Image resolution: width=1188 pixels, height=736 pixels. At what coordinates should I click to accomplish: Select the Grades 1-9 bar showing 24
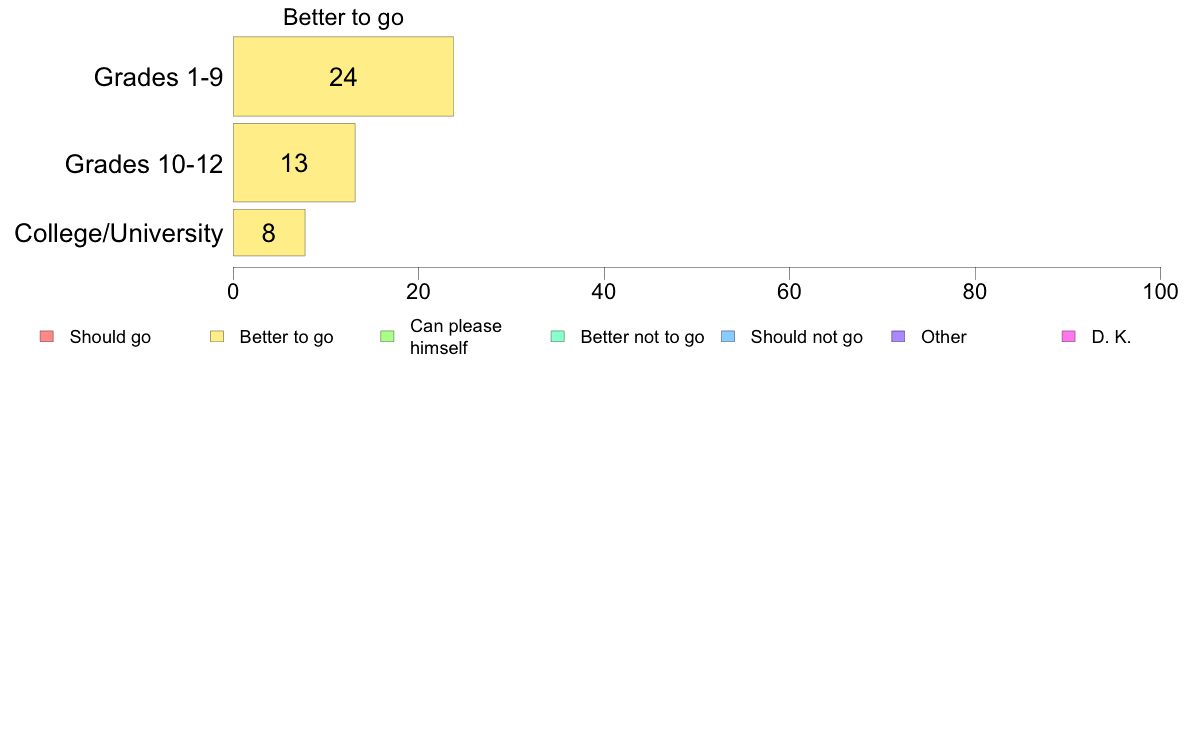coord(343,77)
